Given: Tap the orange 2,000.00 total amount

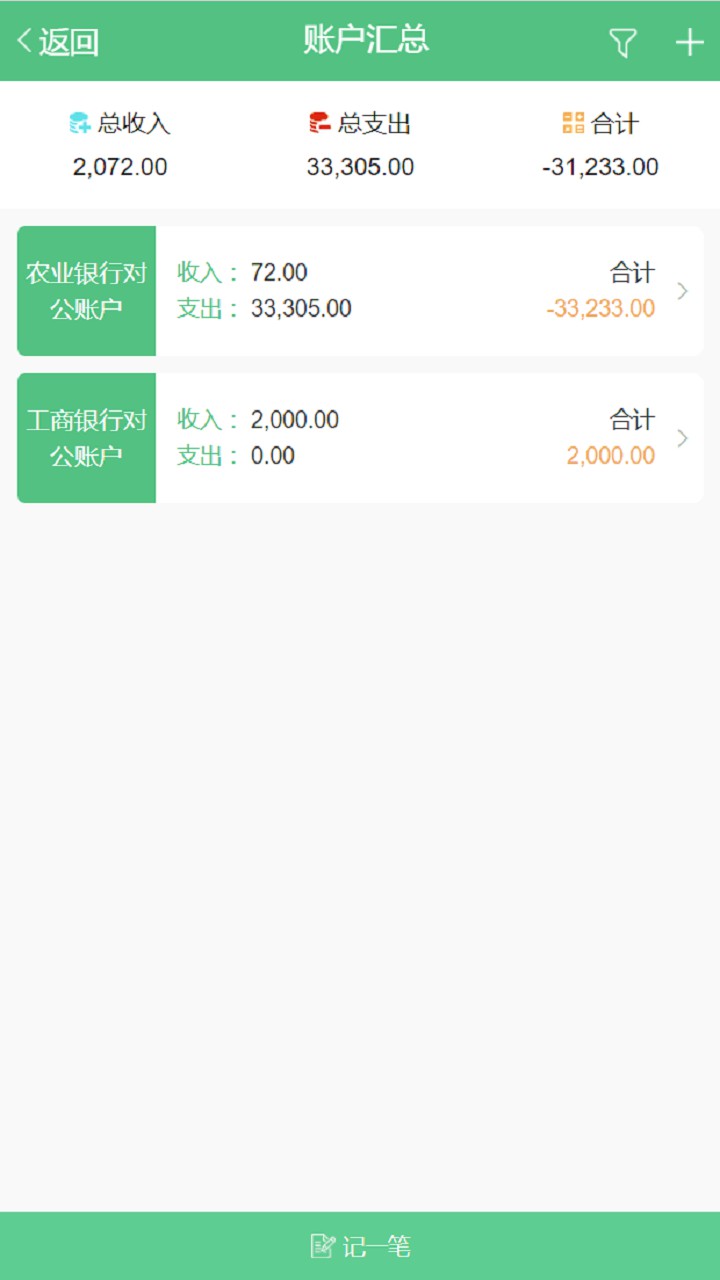Looking at the screenshot, I should point(611,456).
